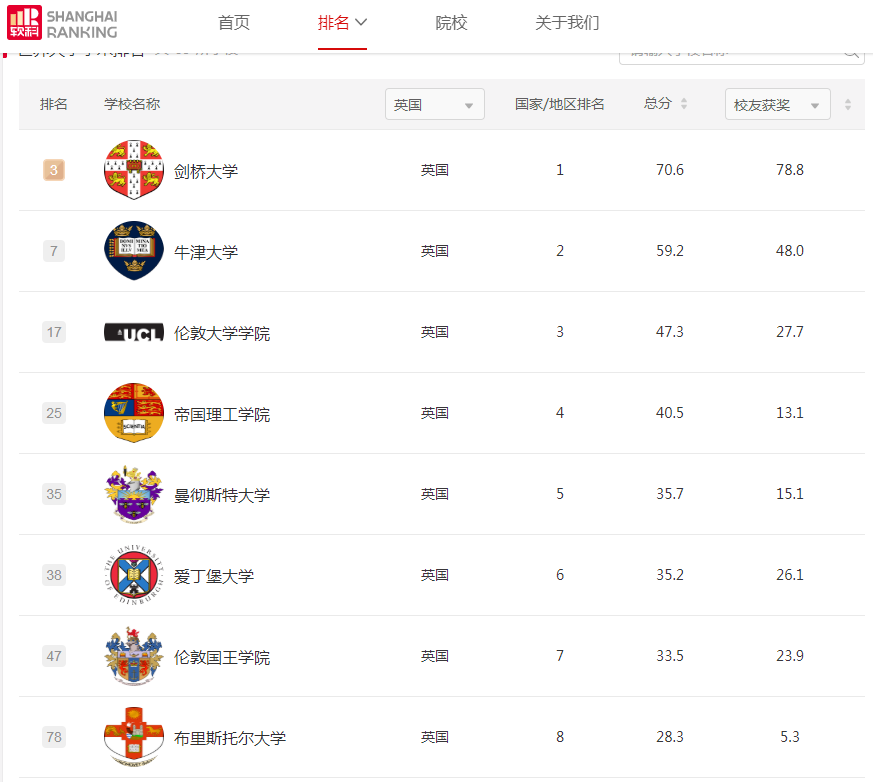Open the 关于我们 navigation item
873x782 pixels.
[567, 23]
